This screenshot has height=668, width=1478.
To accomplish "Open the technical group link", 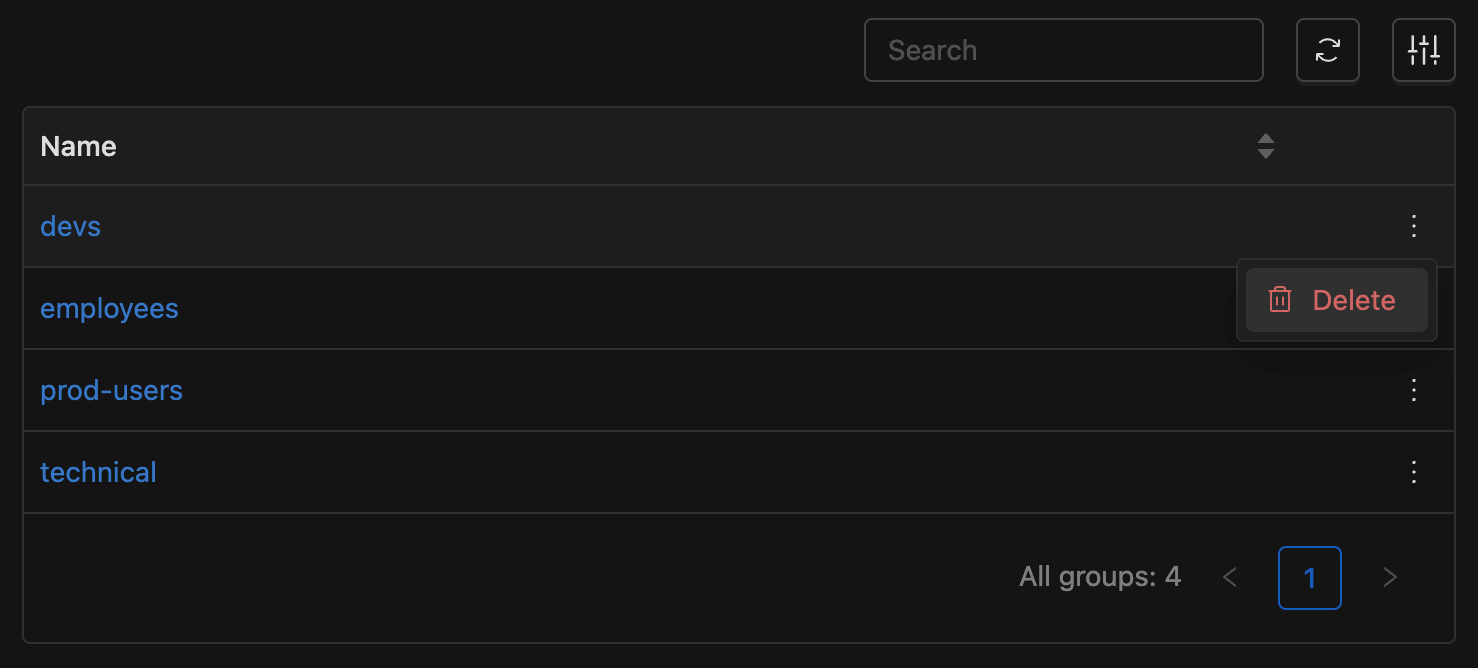I will pyautogui.click(x=98, y=472).
